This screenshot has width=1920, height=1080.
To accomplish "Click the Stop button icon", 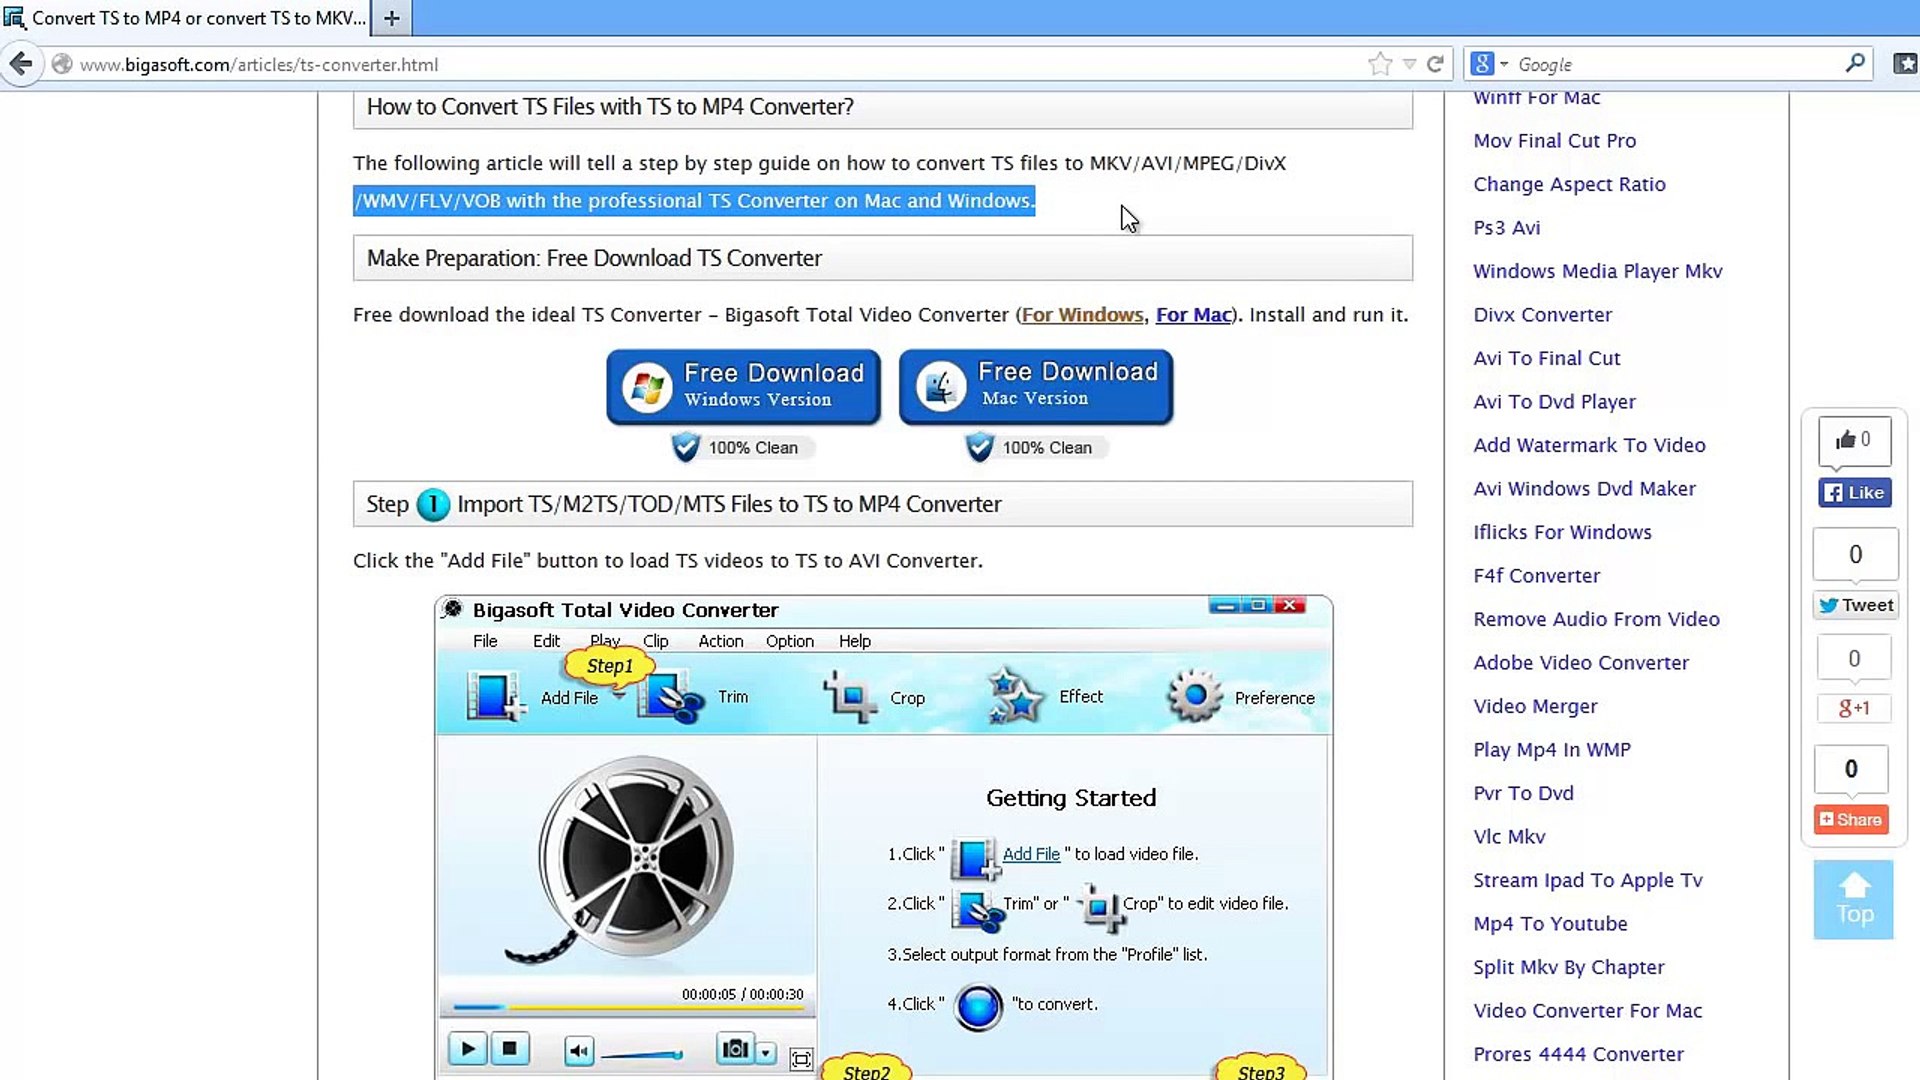I will pyautogui.click(x=509, y=1048).
